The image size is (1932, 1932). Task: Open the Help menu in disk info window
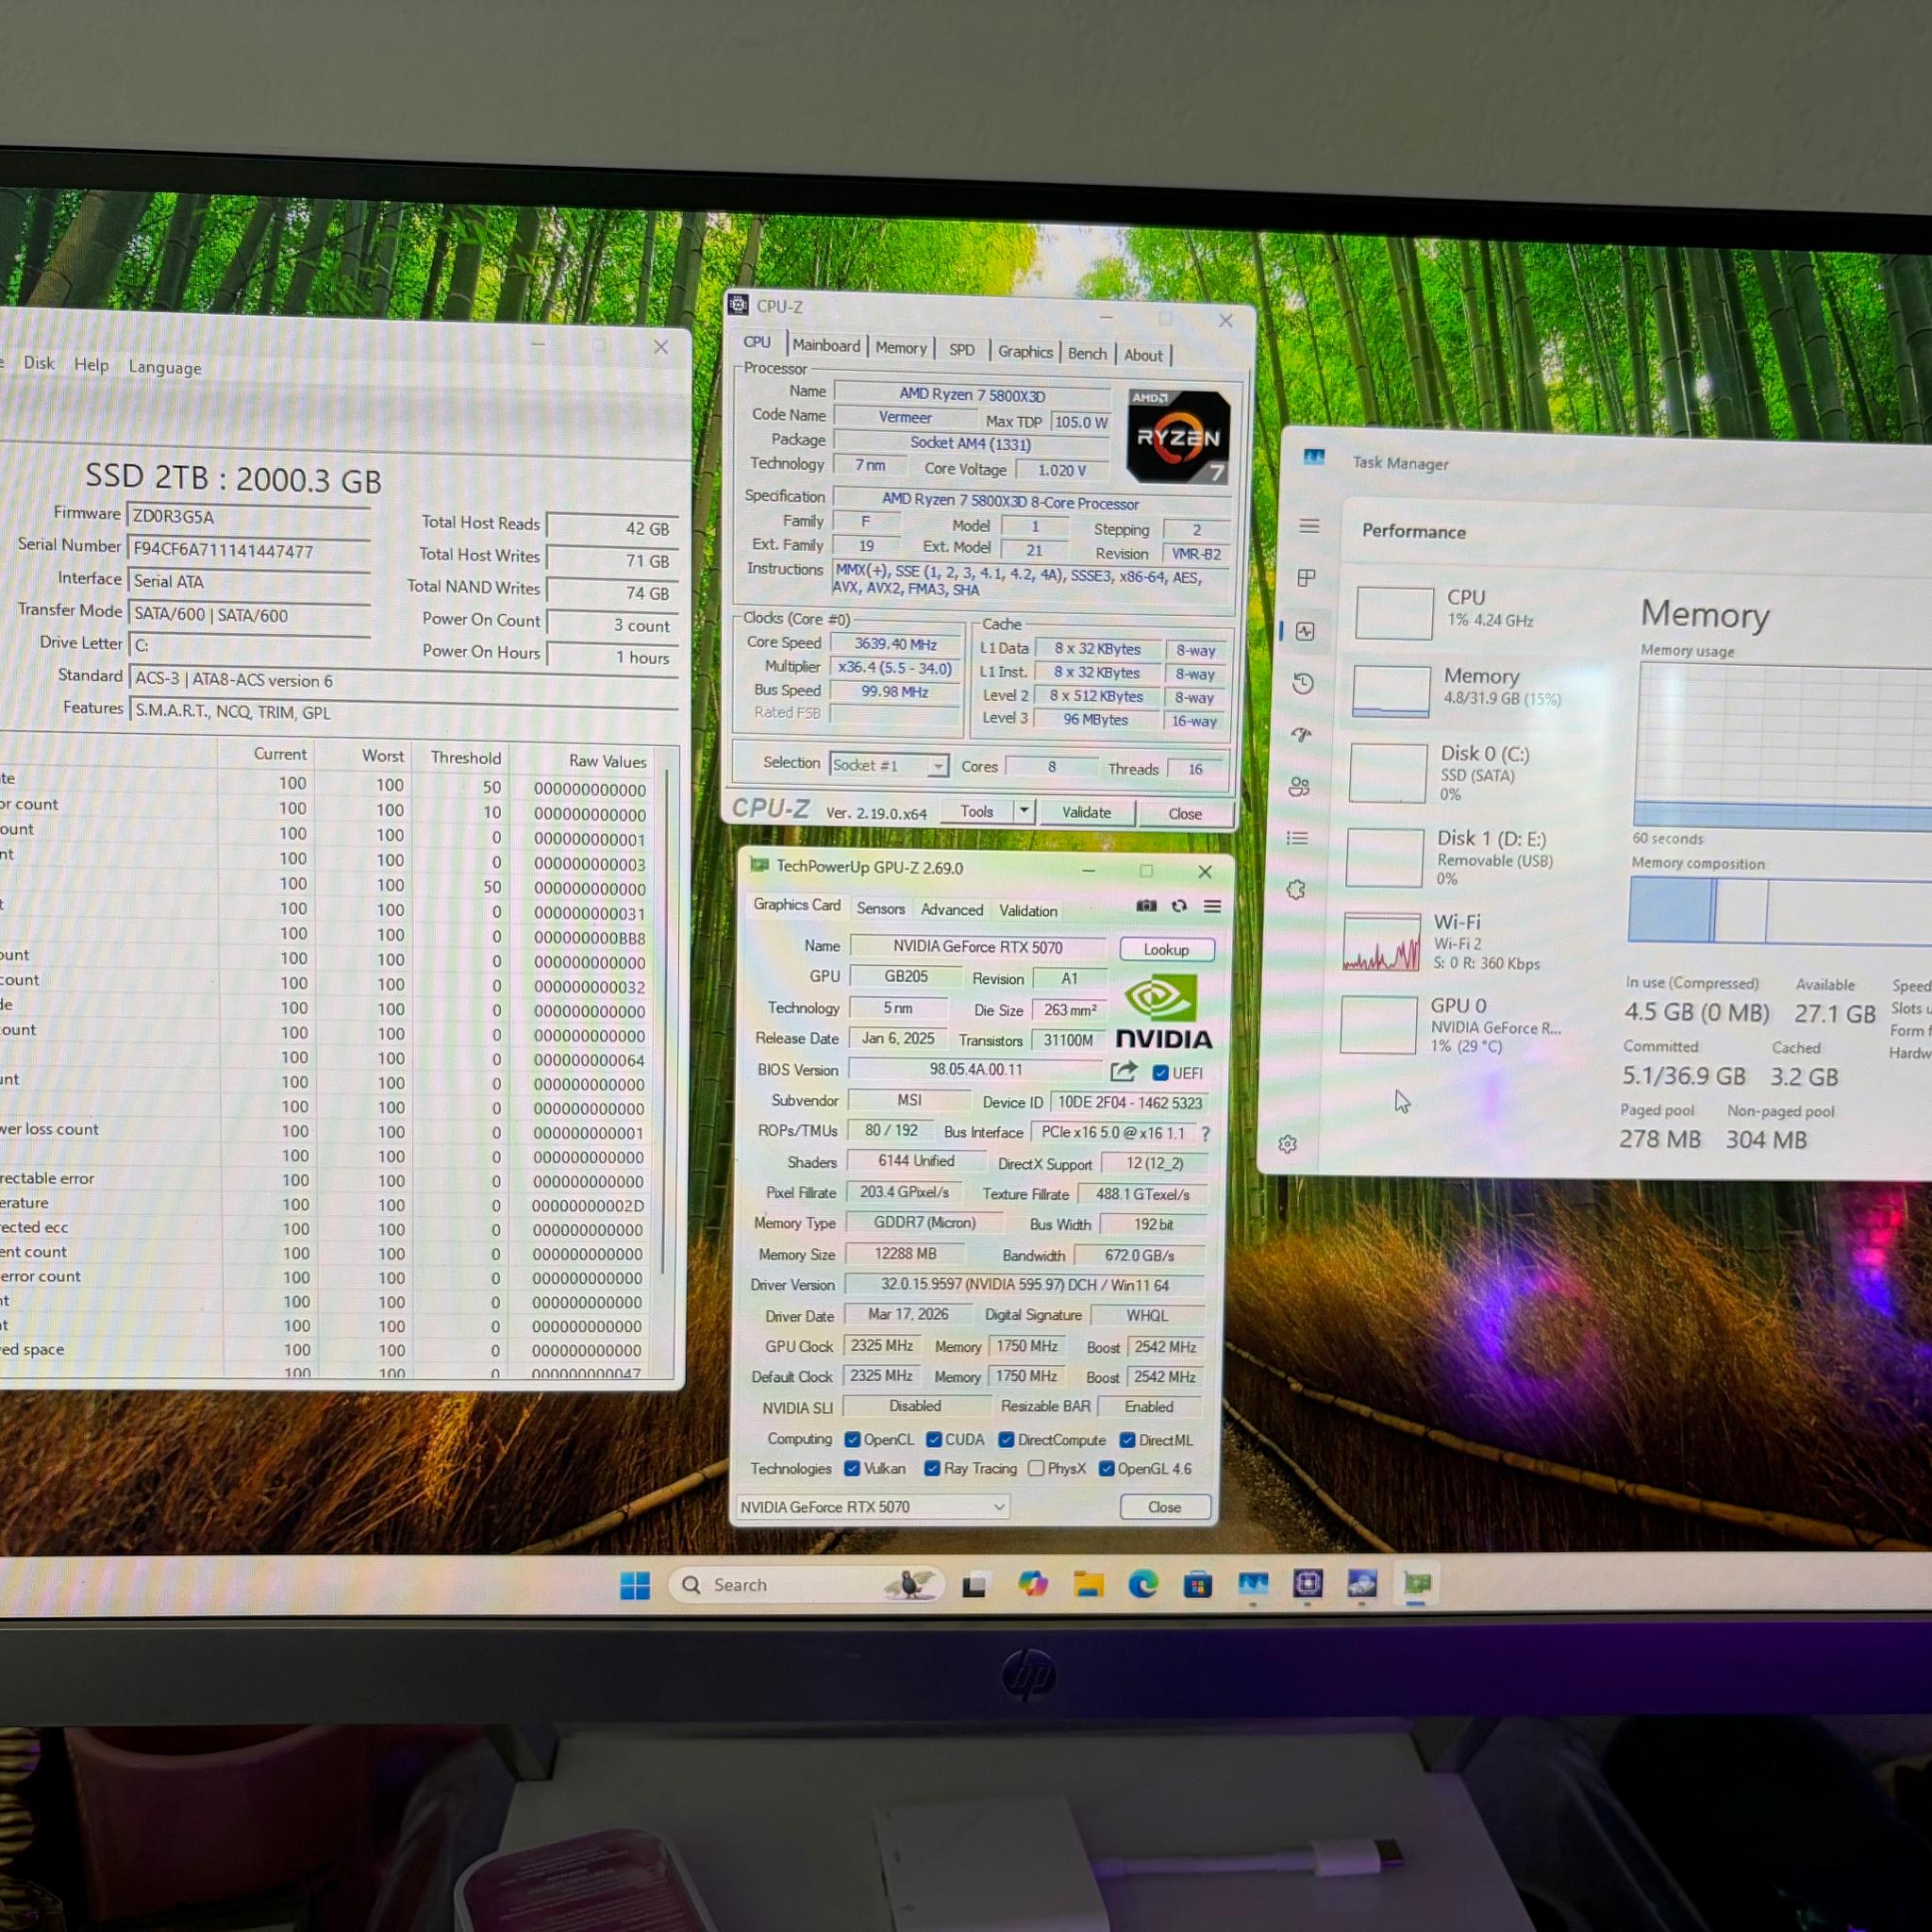(91, 364)
